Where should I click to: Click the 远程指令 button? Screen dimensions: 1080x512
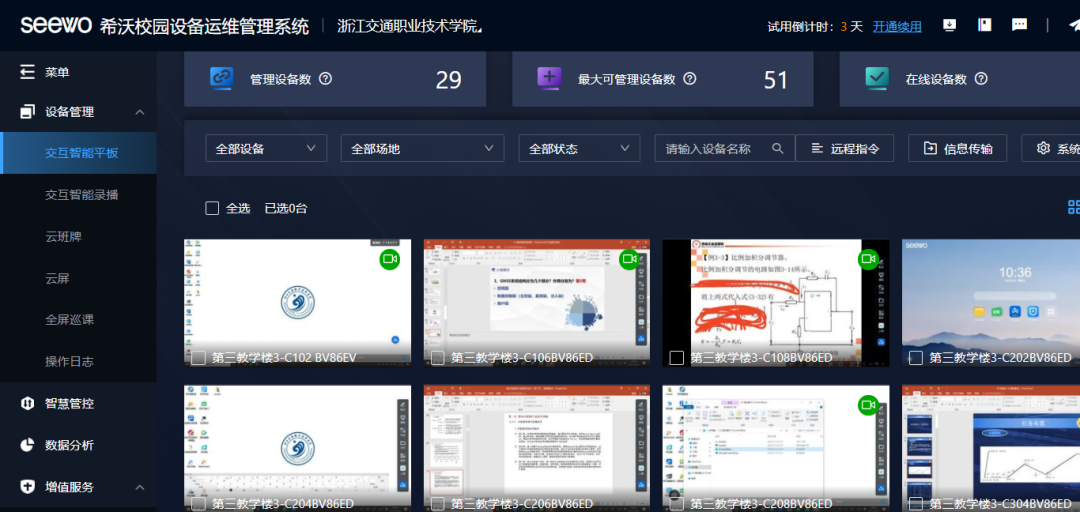pos(845,148)
